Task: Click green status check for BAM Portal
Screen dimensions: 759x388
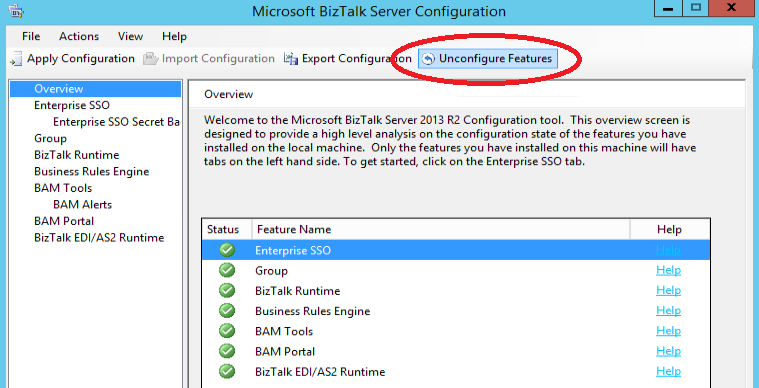Action: pos(227,351)
